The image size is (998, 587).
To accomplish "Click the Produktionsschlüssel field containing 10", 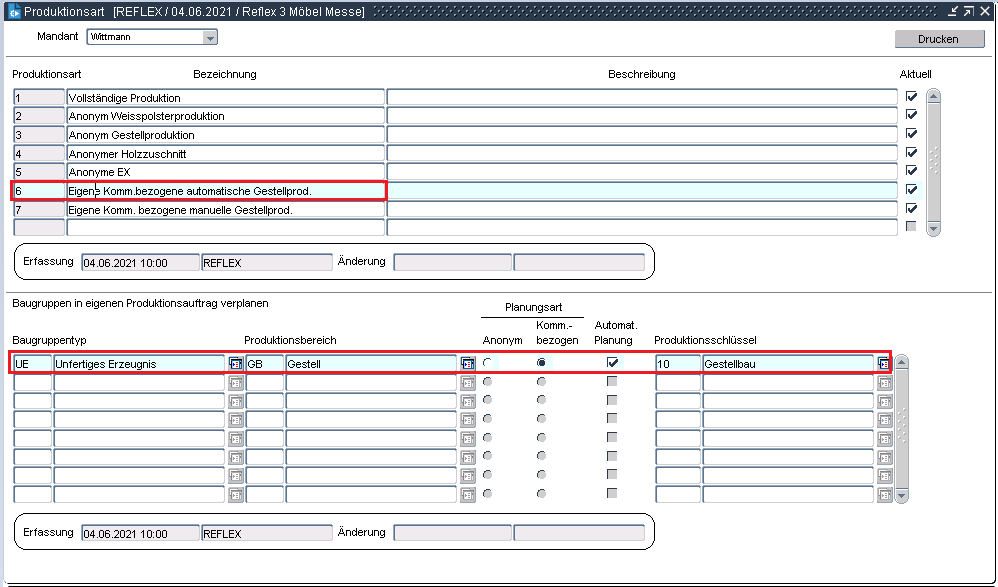I will [x=677, y=364].
